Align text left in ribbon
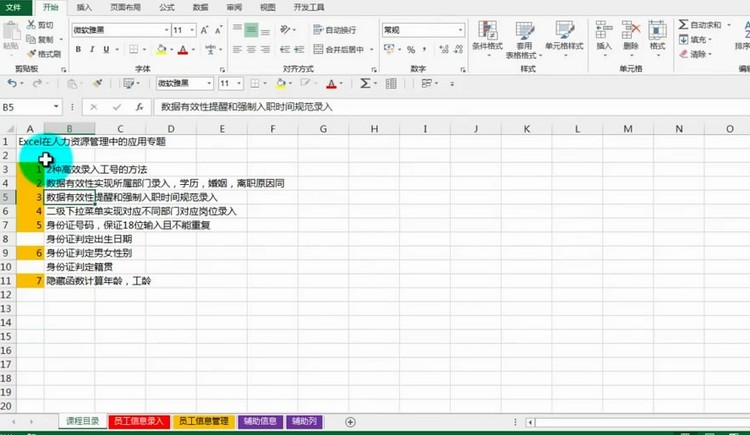The width and height of the screenshot is (750, 435). (x=237, y=49)
